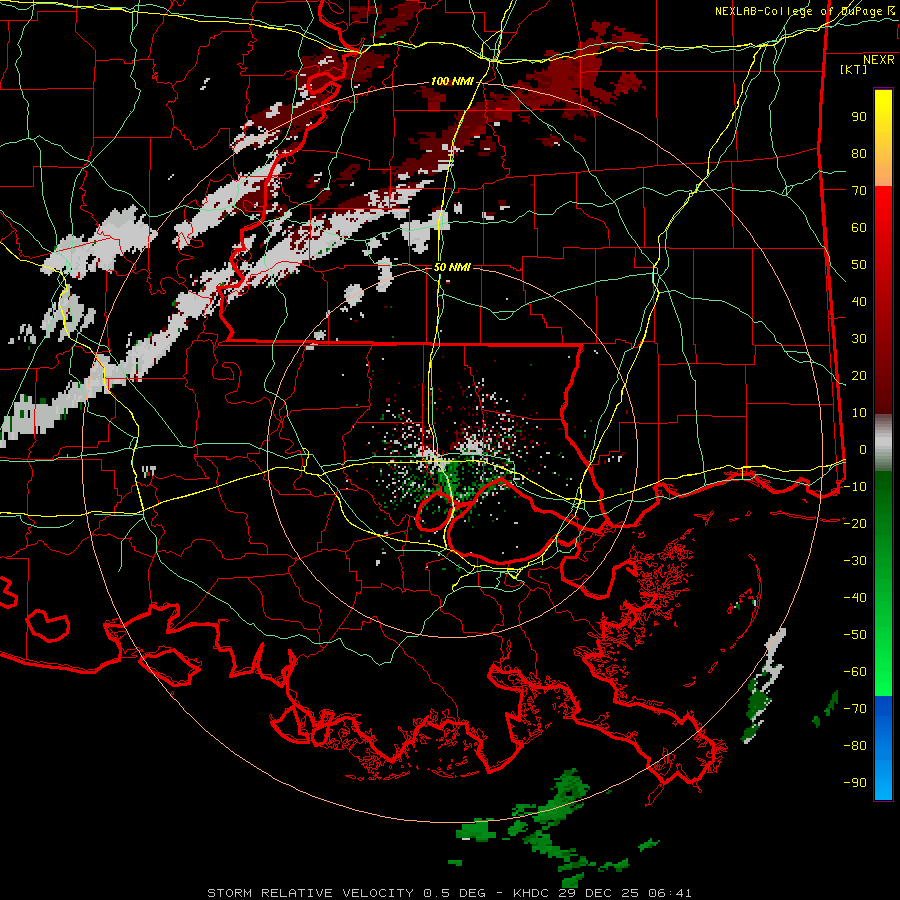Click the -40 value on the velocity scale
Image resolution: width=900 pixels, height=900 pixels.
click(x=855, y=598)
